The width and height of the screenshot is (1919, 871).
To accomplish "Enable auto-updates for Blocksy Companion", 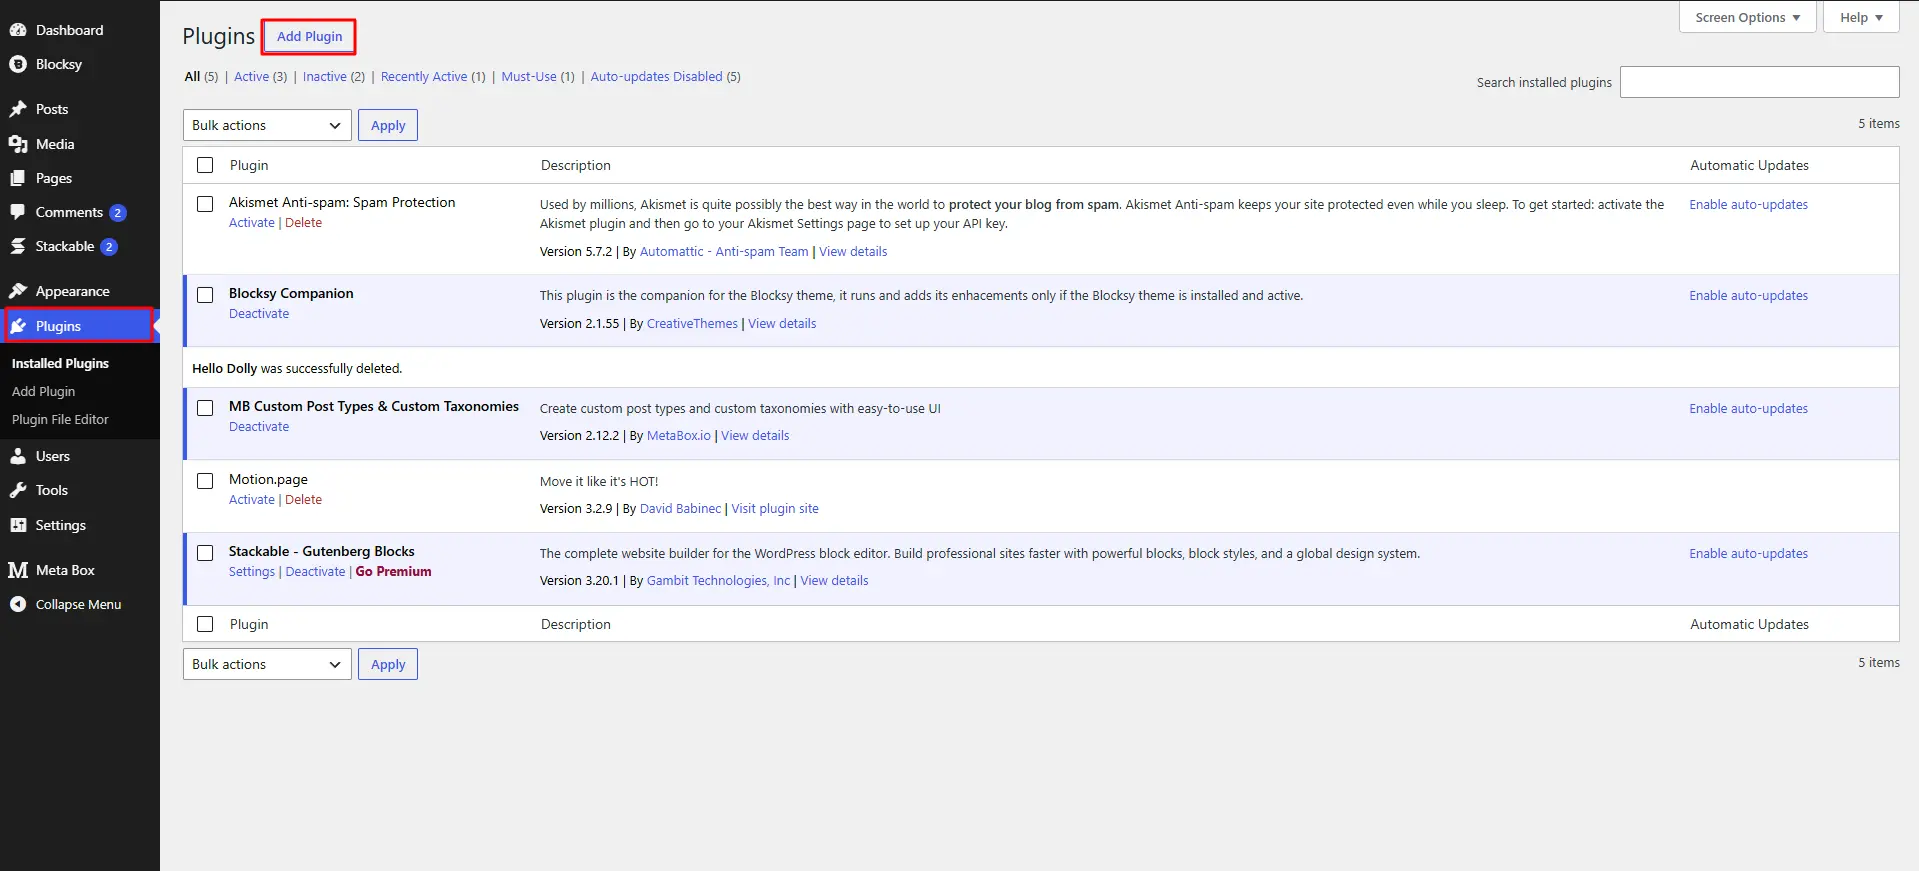I will point(1748,296).
